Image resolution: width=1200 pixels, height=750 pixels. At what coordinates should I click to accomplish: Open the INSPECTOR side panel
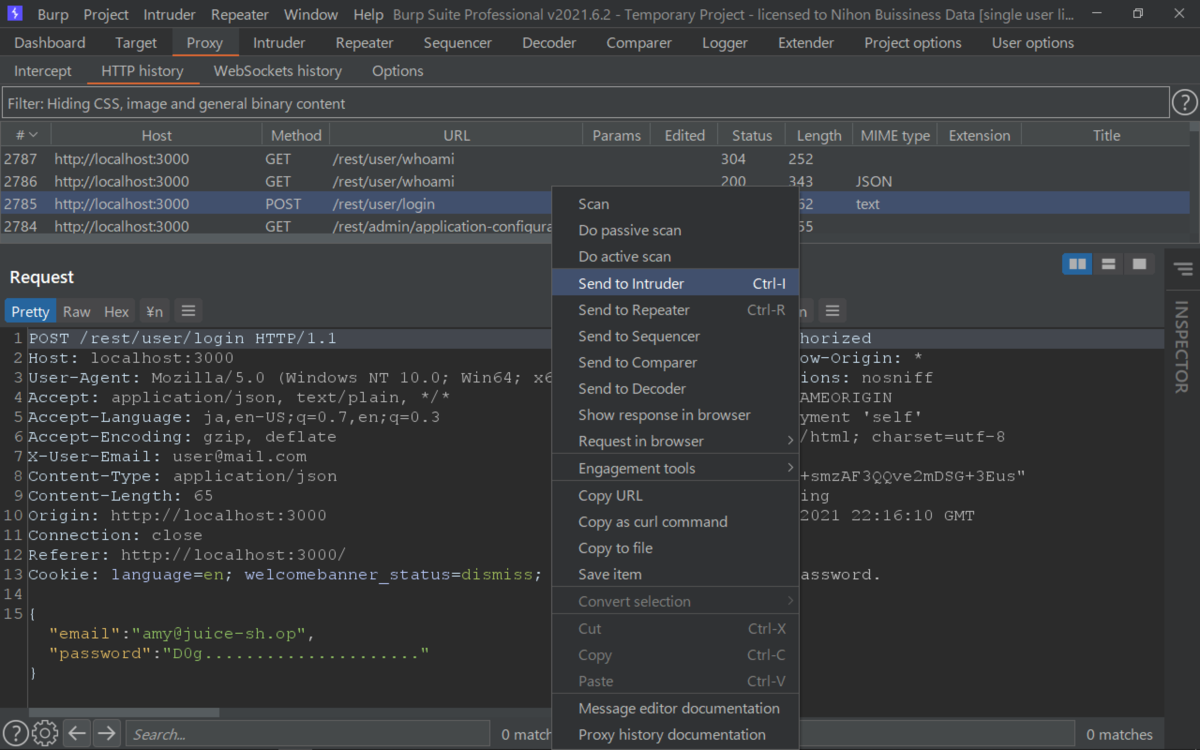1181,346
